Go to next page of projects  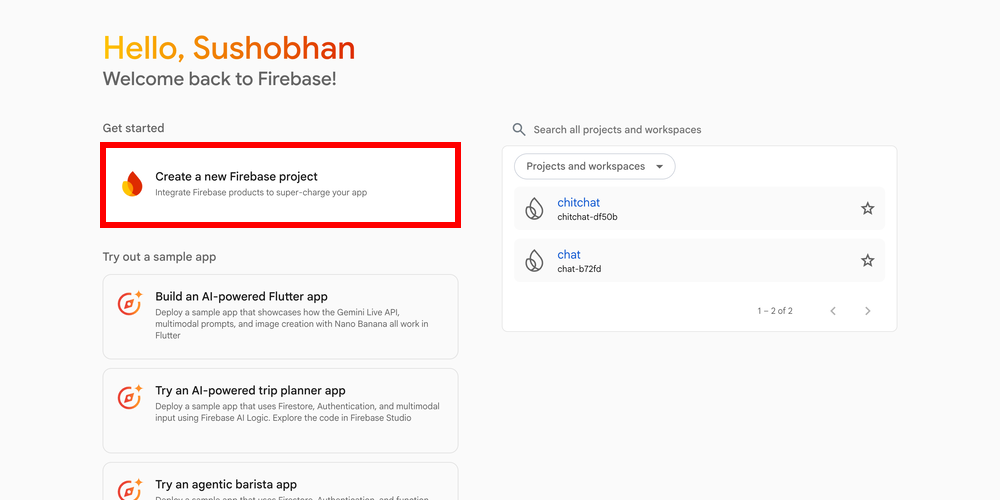pos(868,311)
